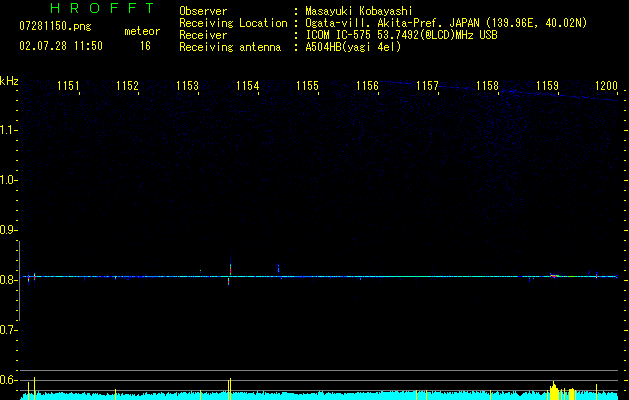Click the 1158 time axis label

pos(487,85)
